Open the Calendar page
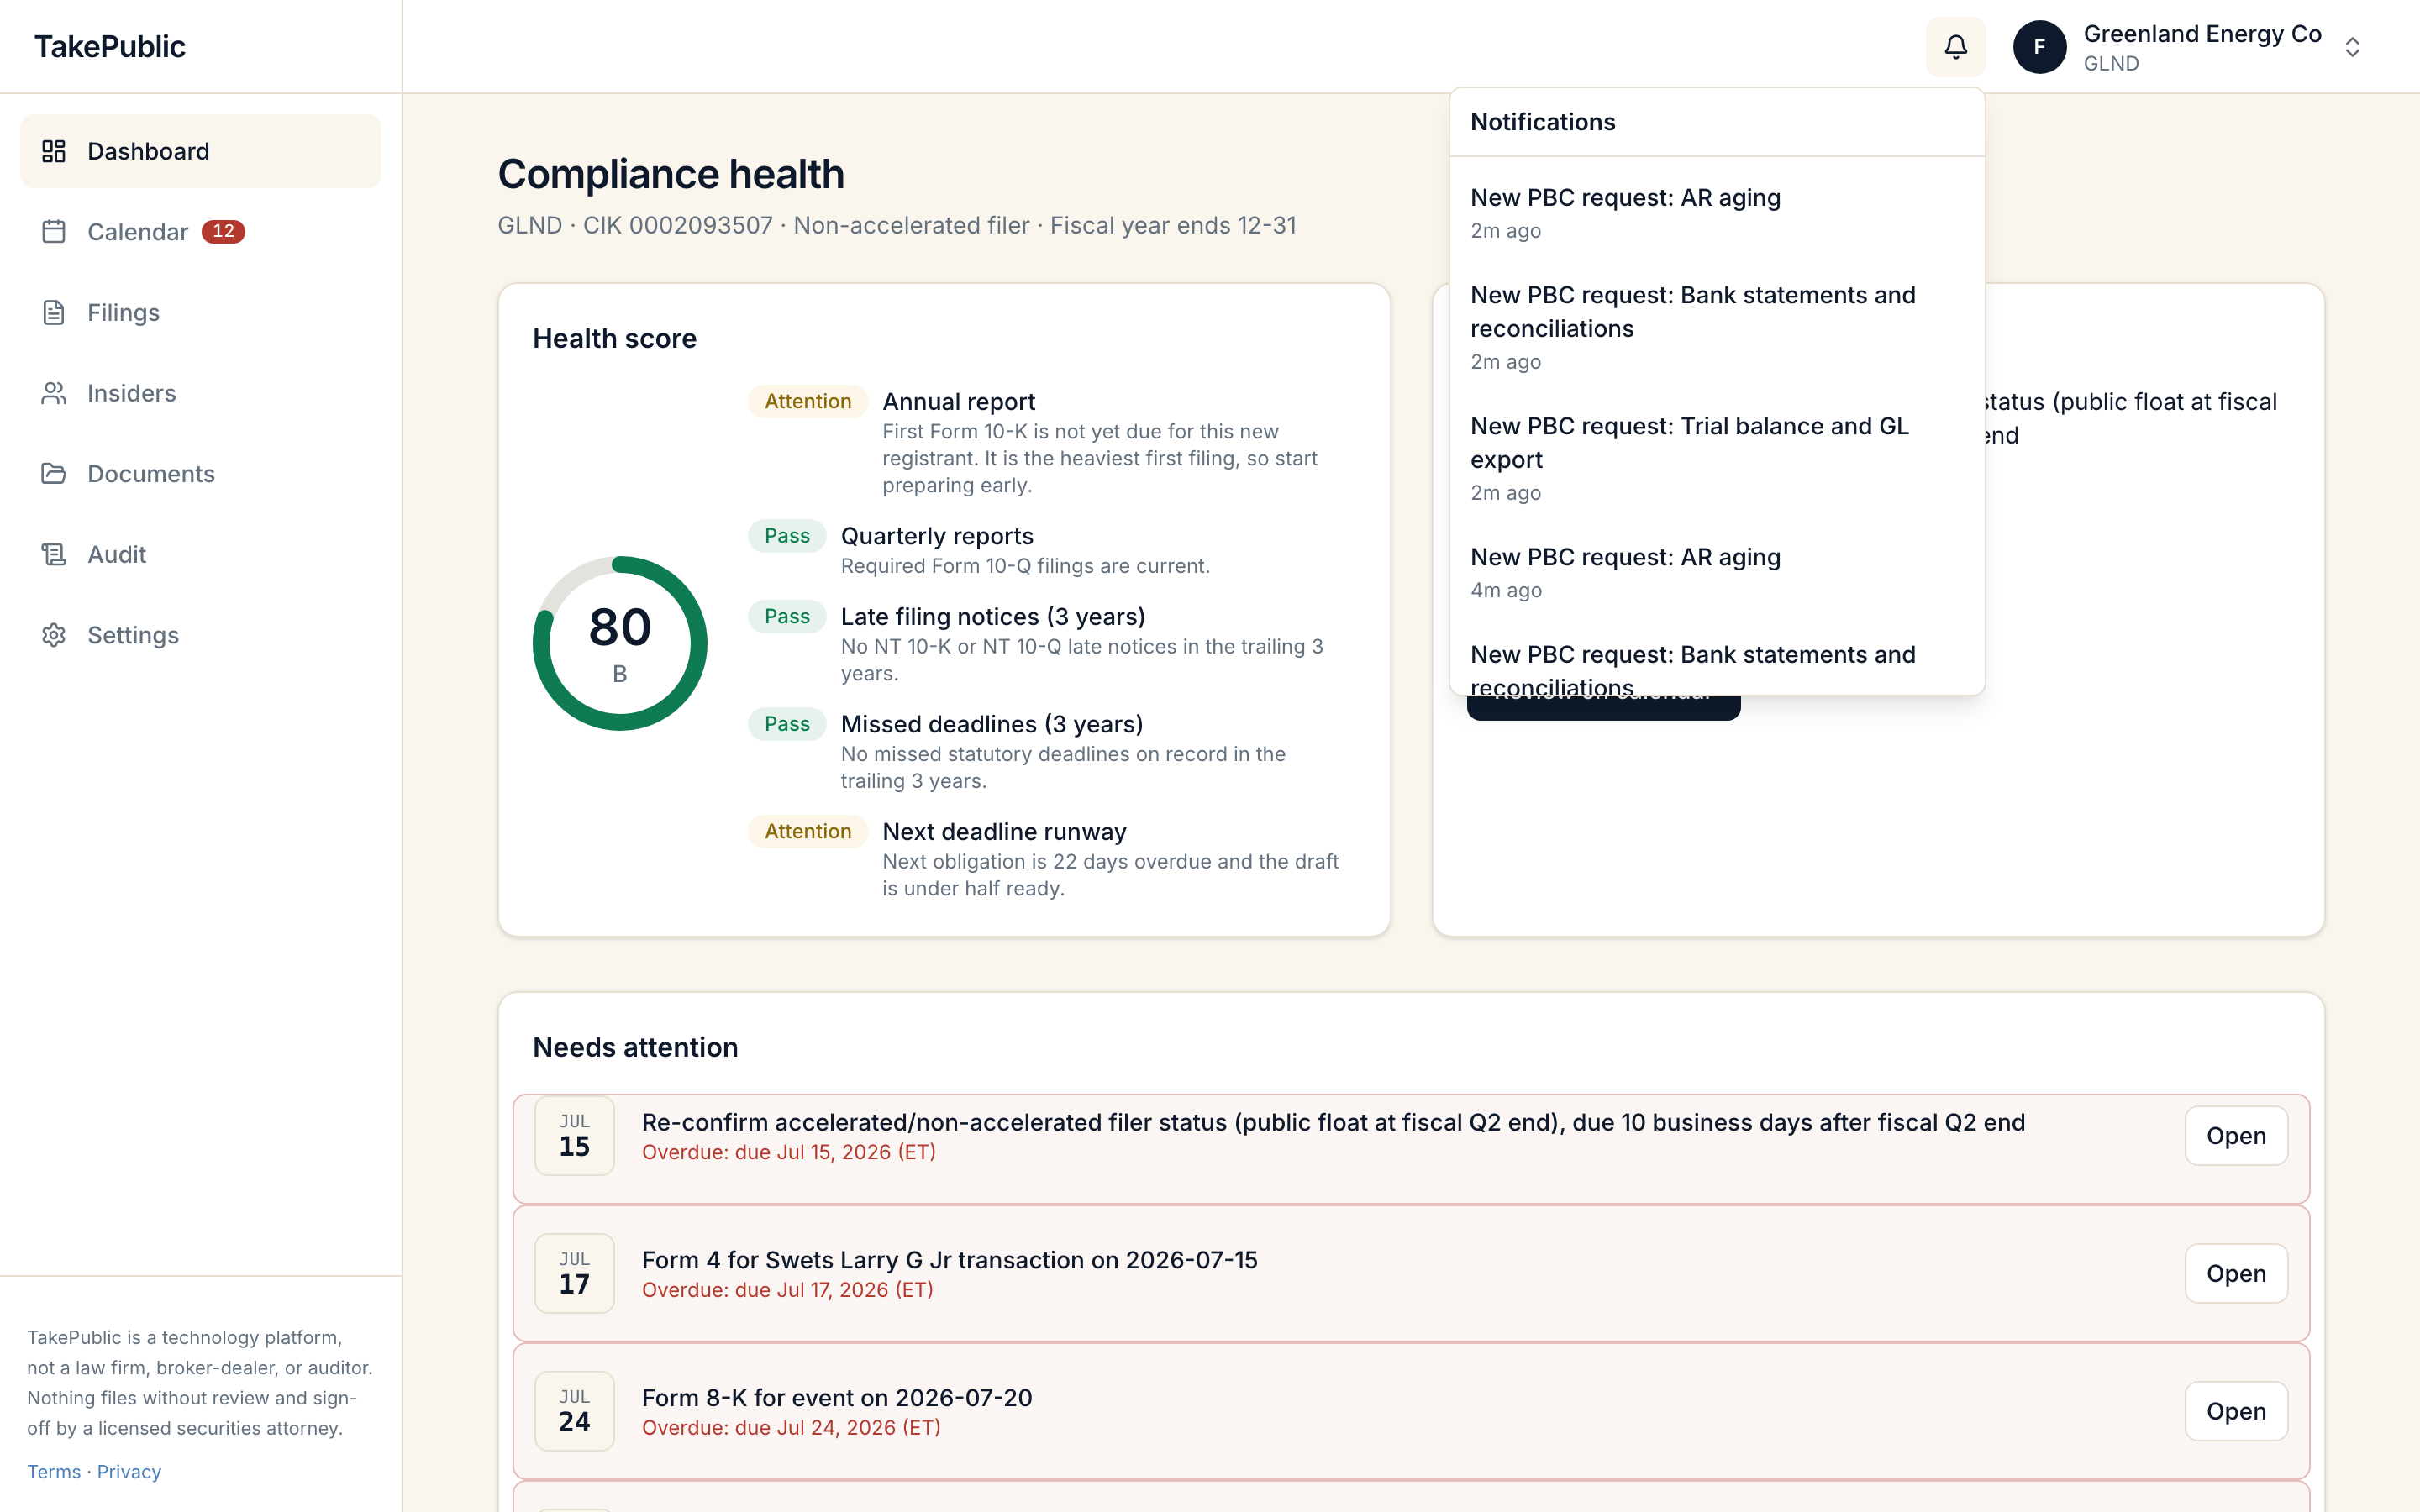2420x1512 pixels. [200, 232]
